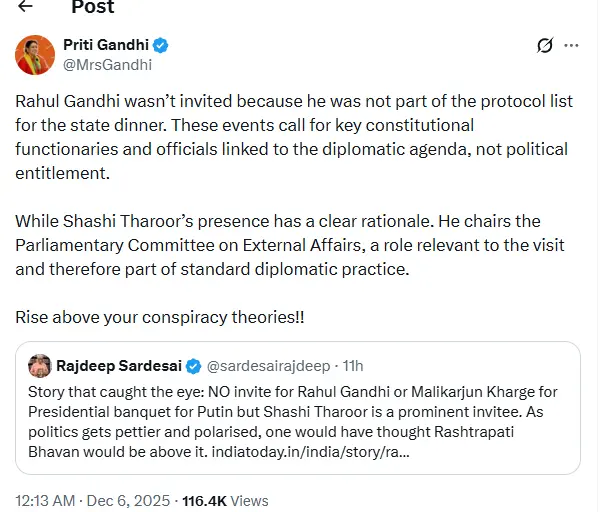
Task: Click the Post heading at the top
Action: click(92, 7)
